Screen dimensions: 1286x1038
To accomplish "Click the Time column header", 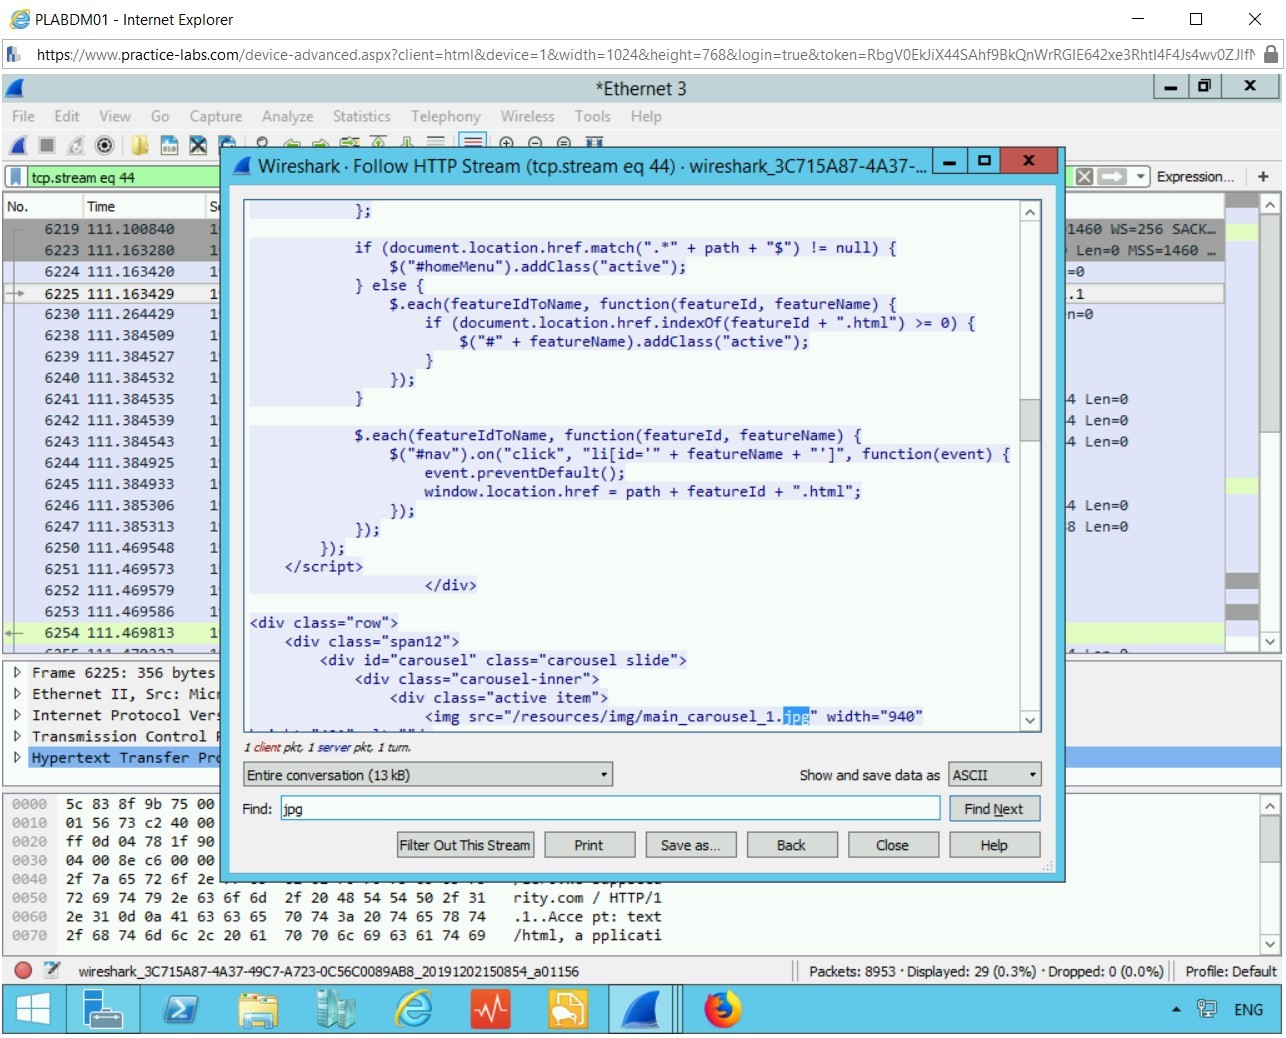I will coord(144,206).
